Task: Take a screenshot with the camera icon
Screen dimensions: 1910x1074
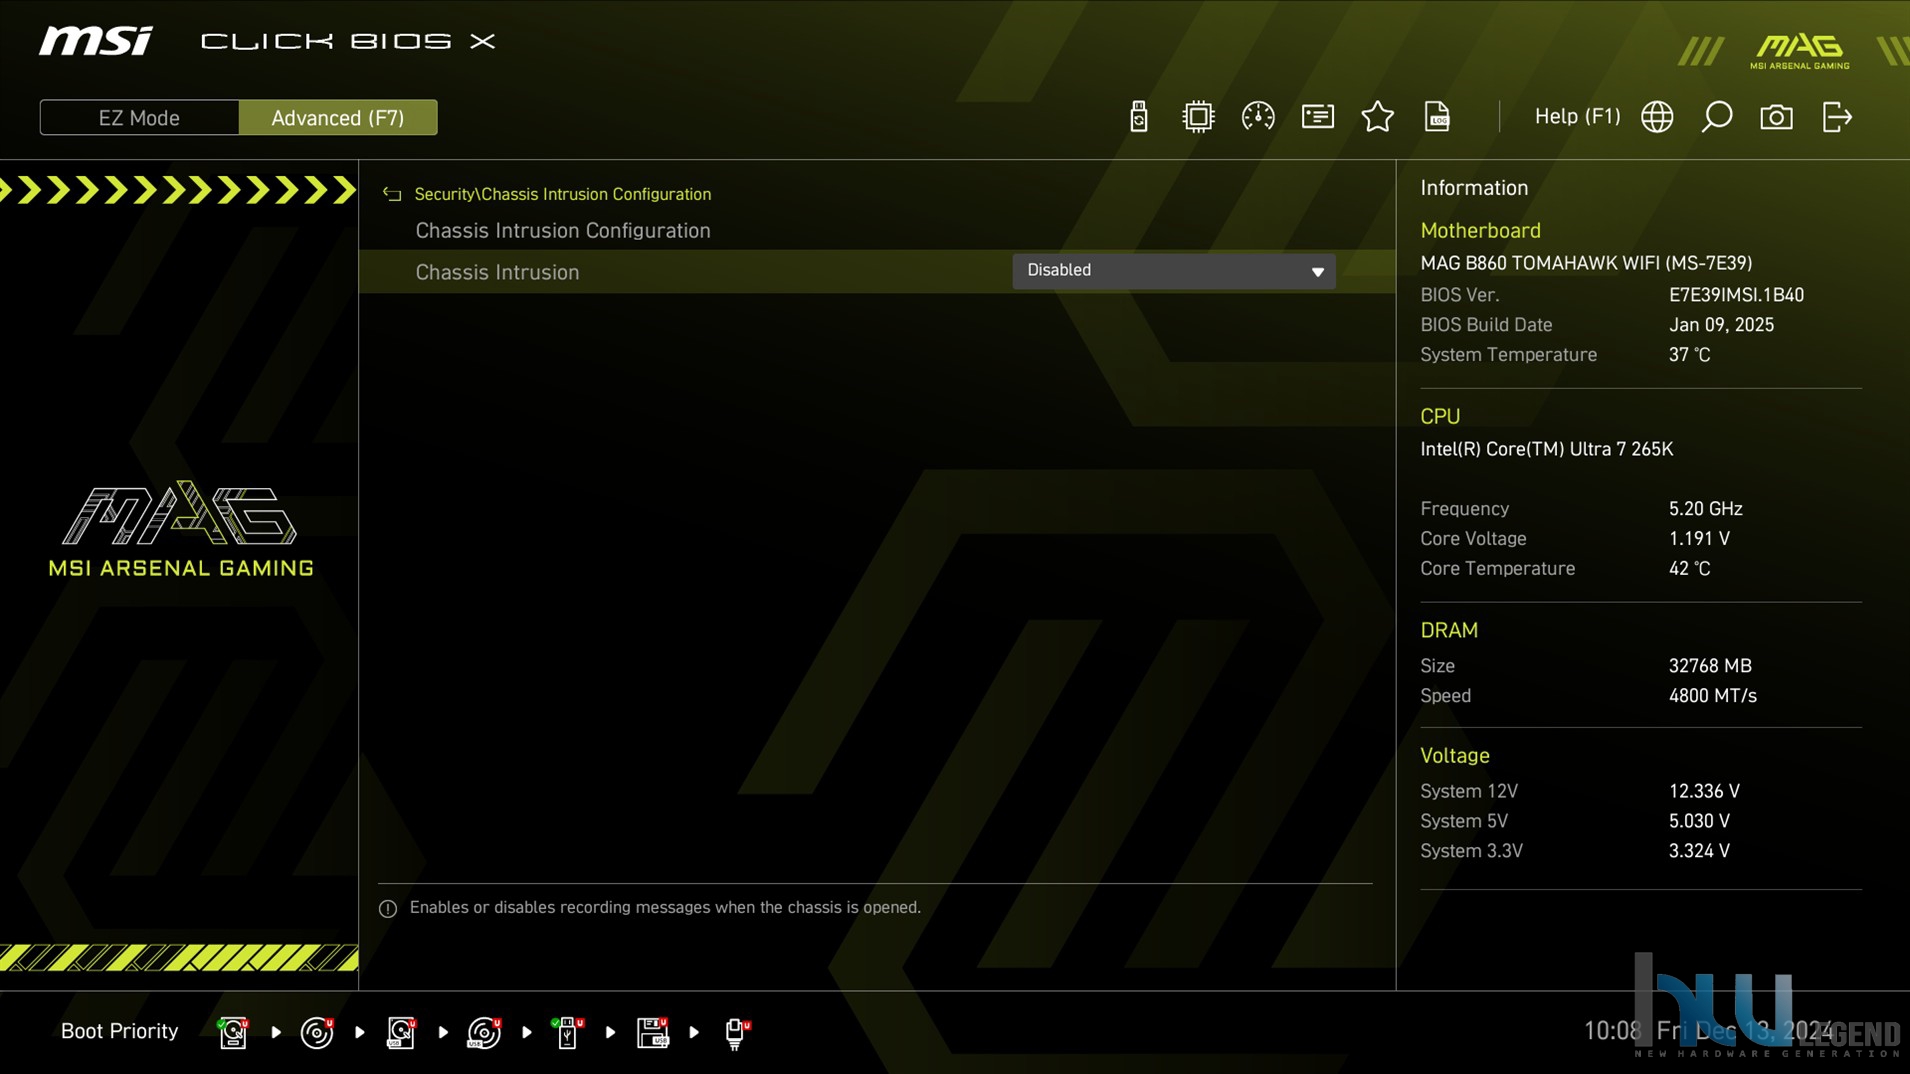Action: pyautogui.click(x=1777, y=117)
